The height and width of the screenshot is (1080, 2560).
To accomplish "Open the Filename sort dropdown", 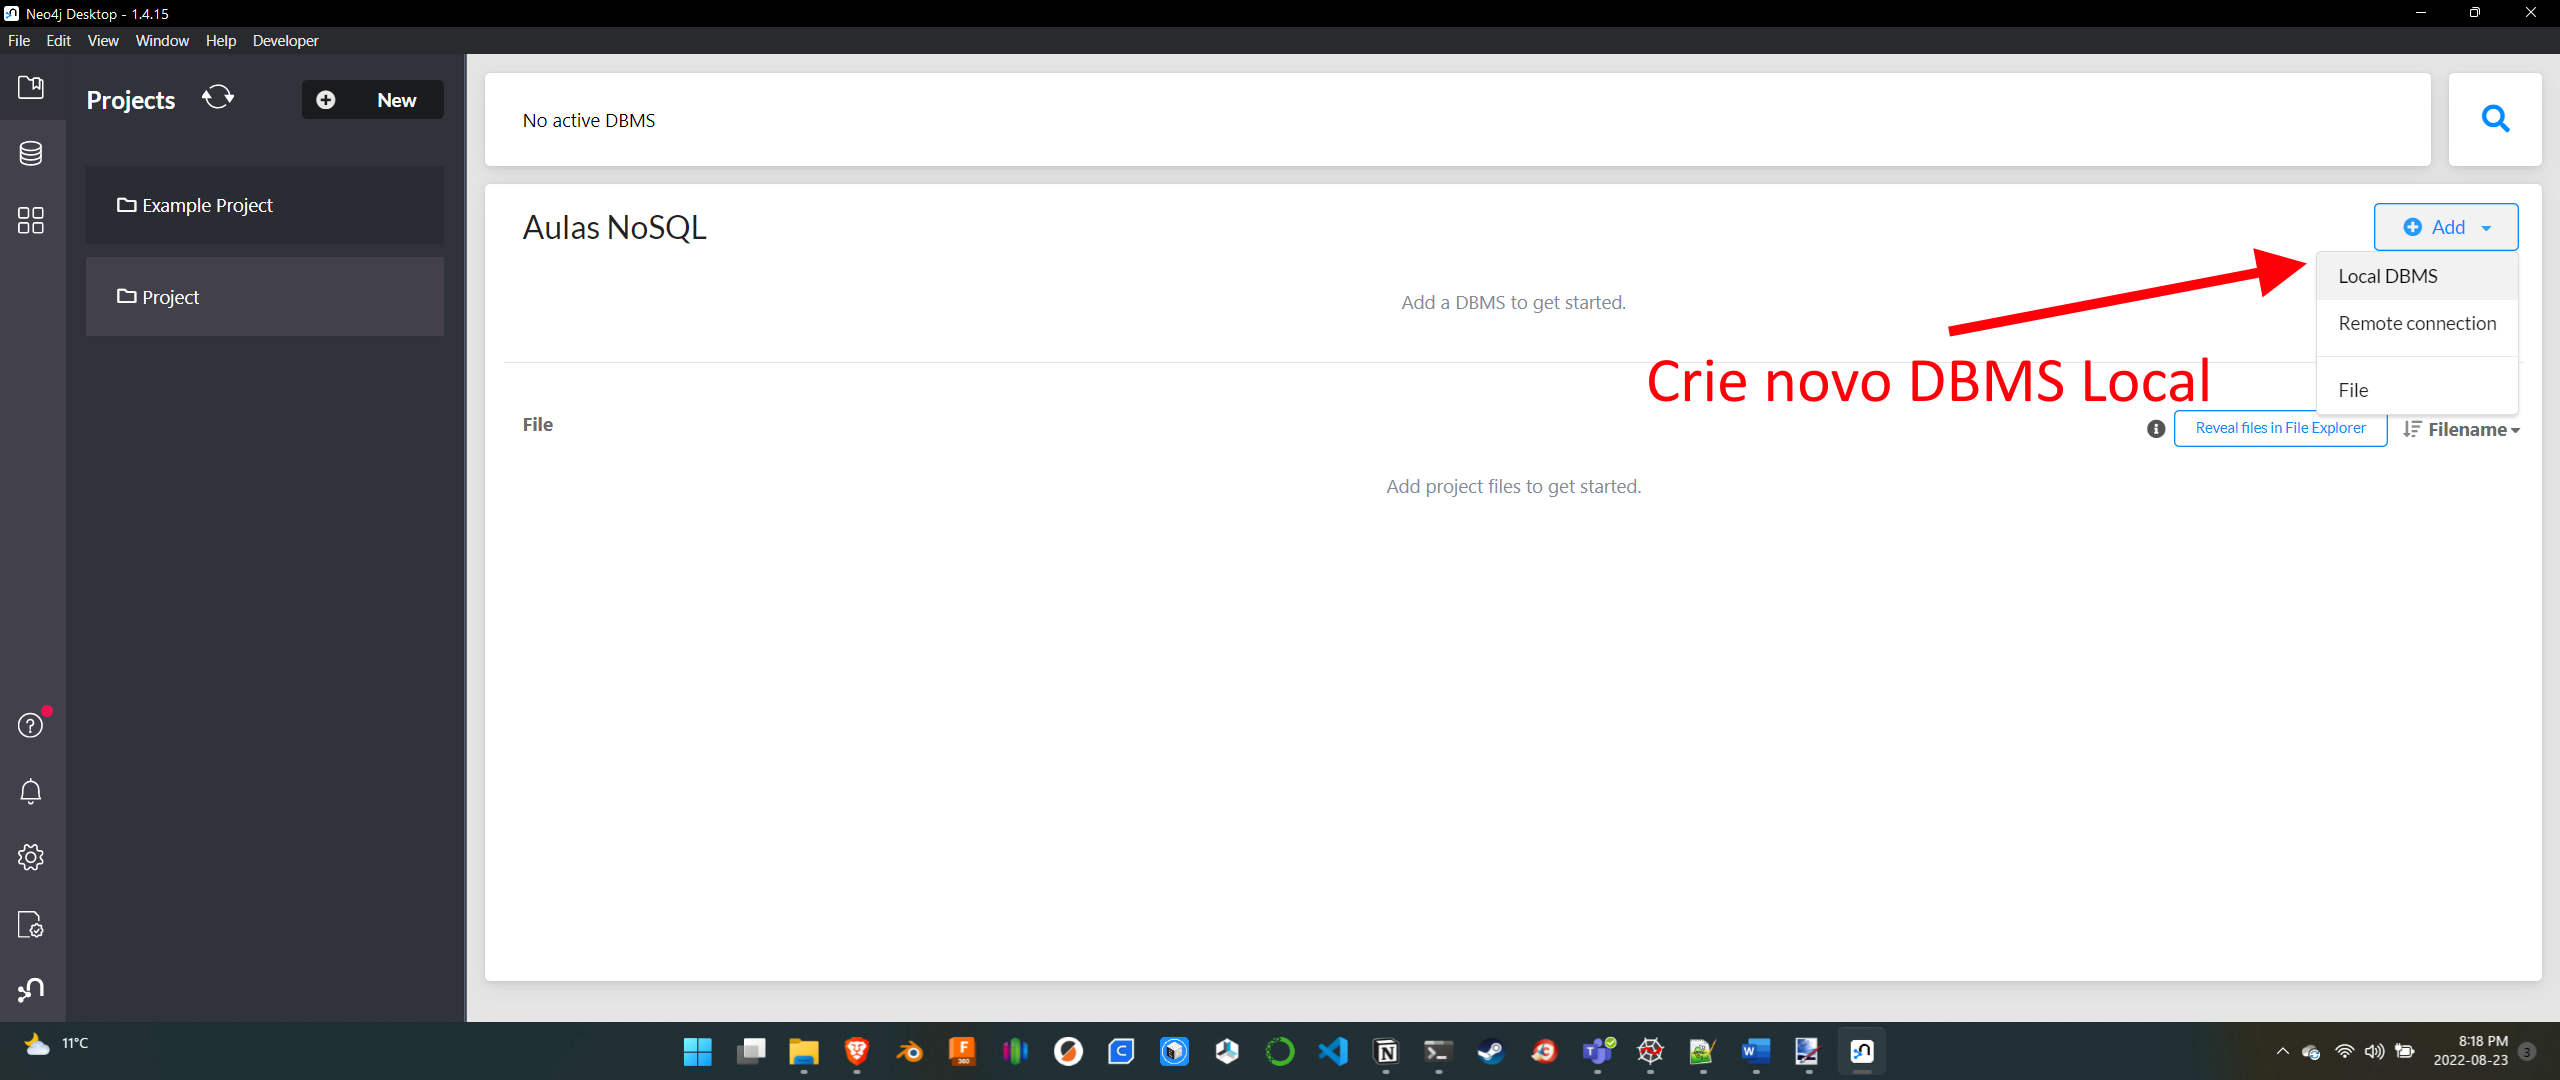I will pos(2463,429).
